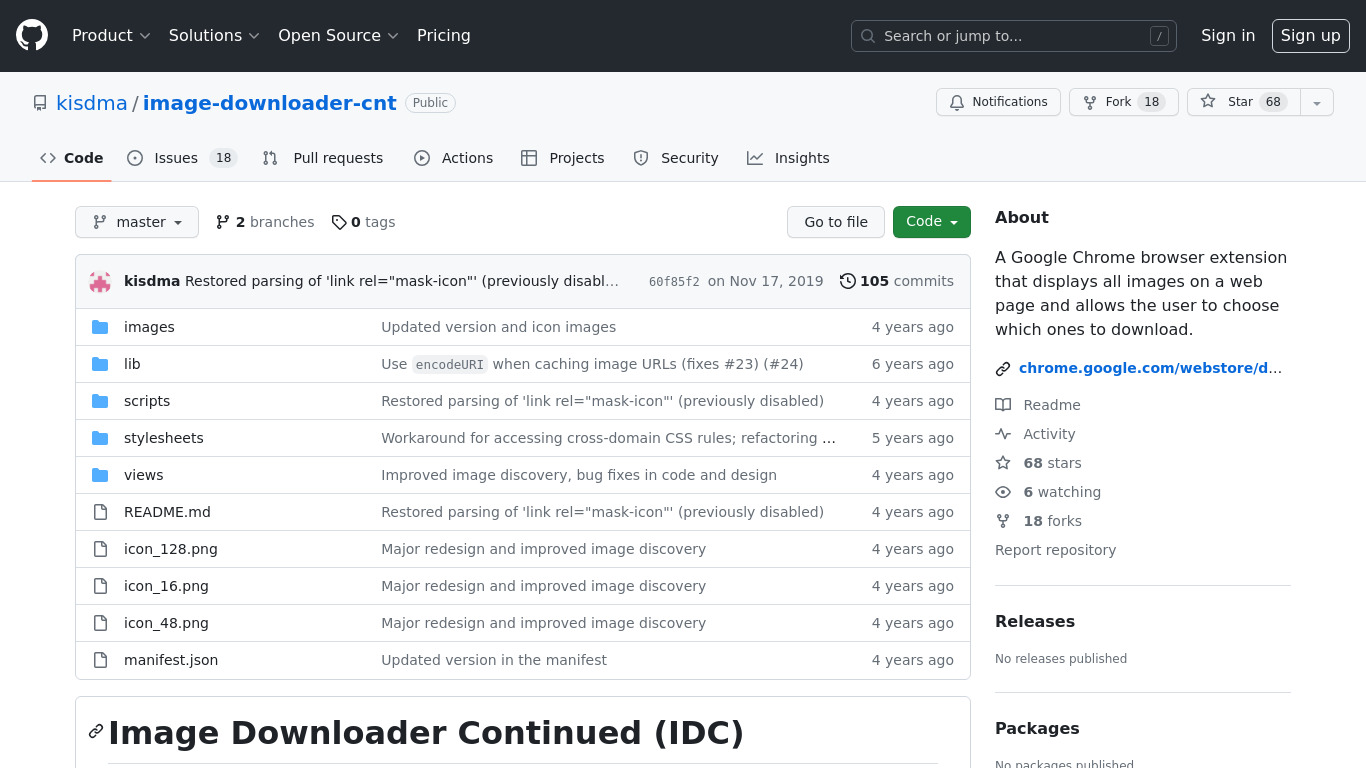Screen dimensions: 1366x768
Task: Click the anchor link icon by IDC heading
Action: (x=96, y=732)
